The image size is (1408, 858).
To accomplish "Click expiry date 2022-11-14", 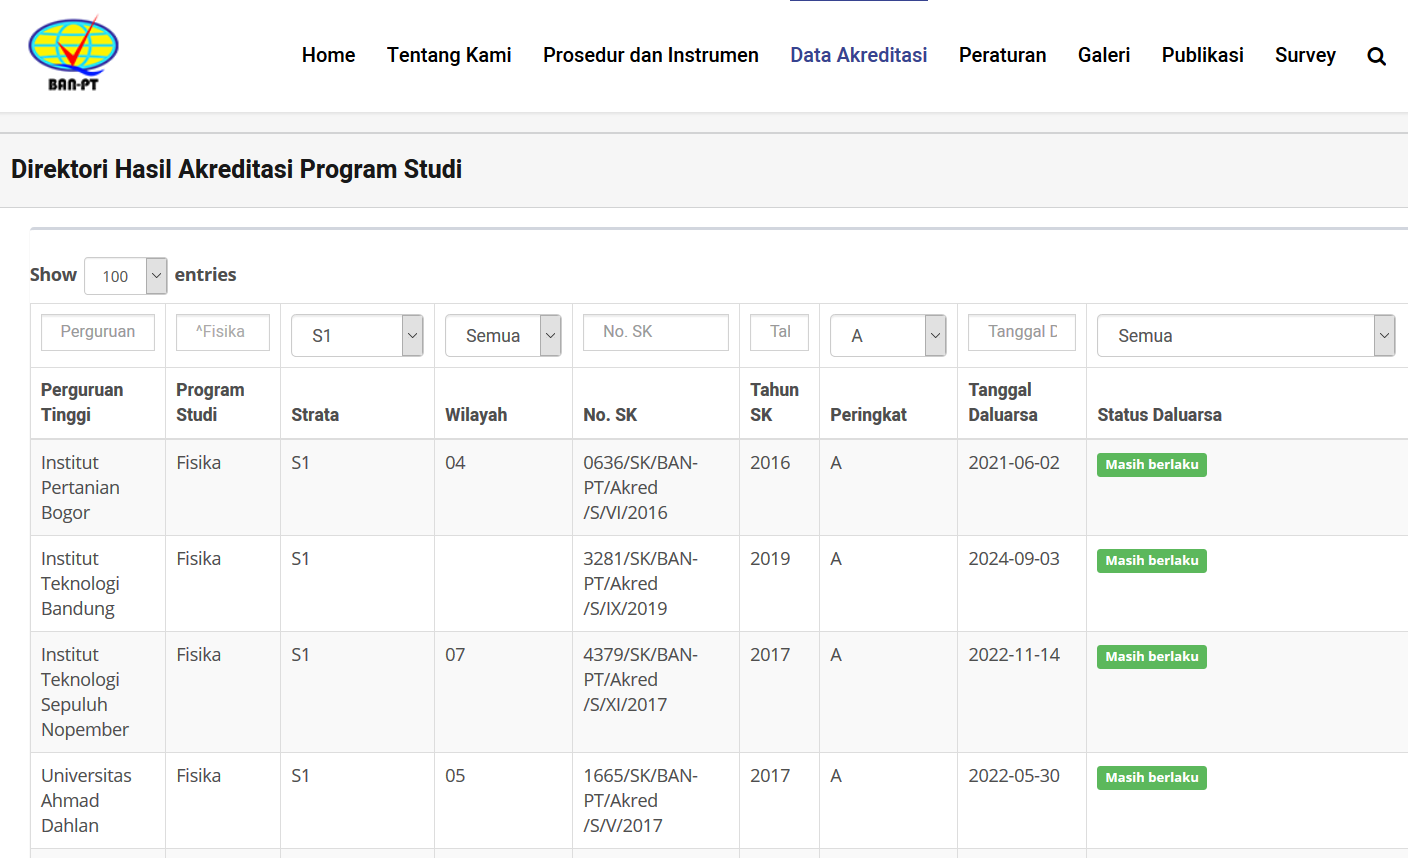I will 1014,655.
